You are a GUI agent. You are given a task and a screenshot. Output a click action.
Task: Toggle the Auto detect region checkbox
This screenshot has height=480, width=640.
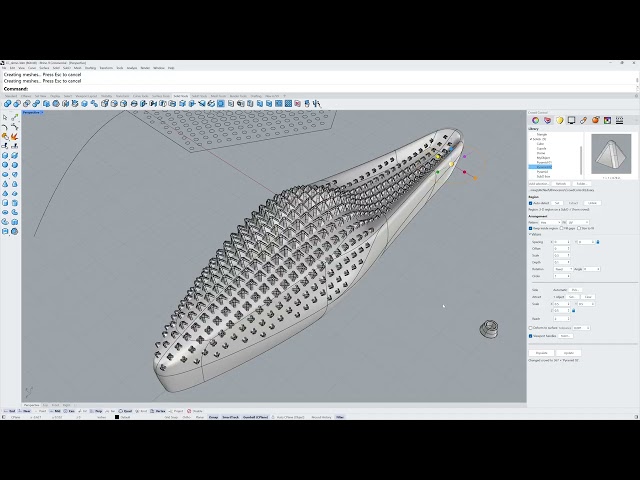coord(531,203)
